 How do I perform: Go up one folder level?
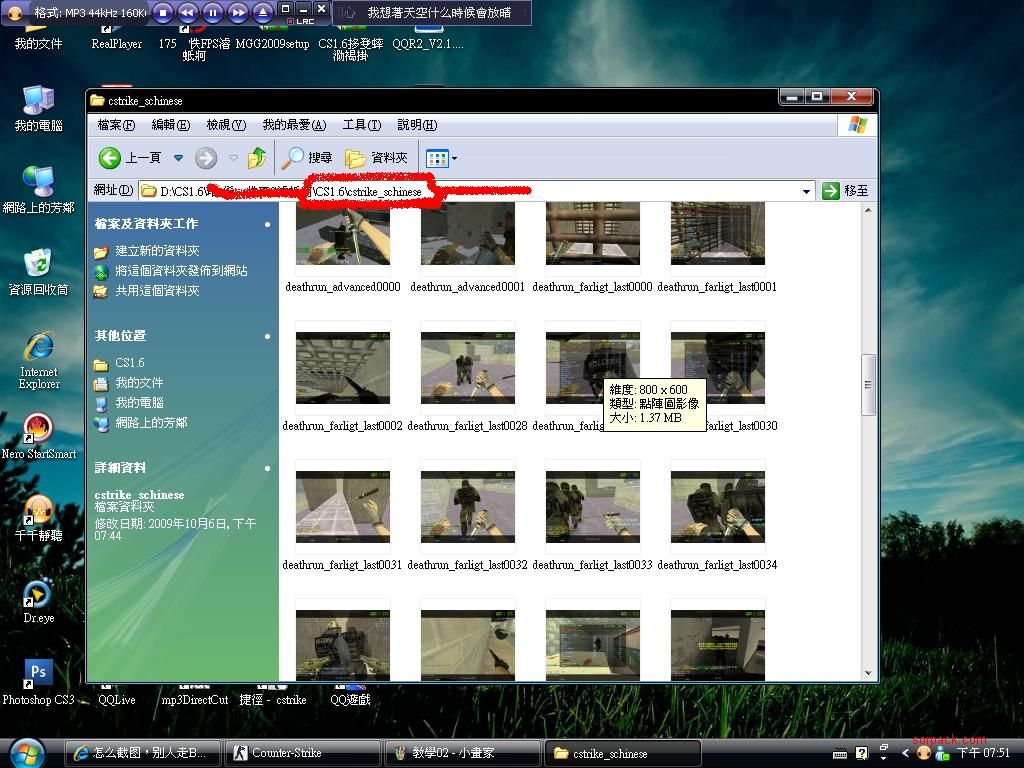click(x=257, y=158)
